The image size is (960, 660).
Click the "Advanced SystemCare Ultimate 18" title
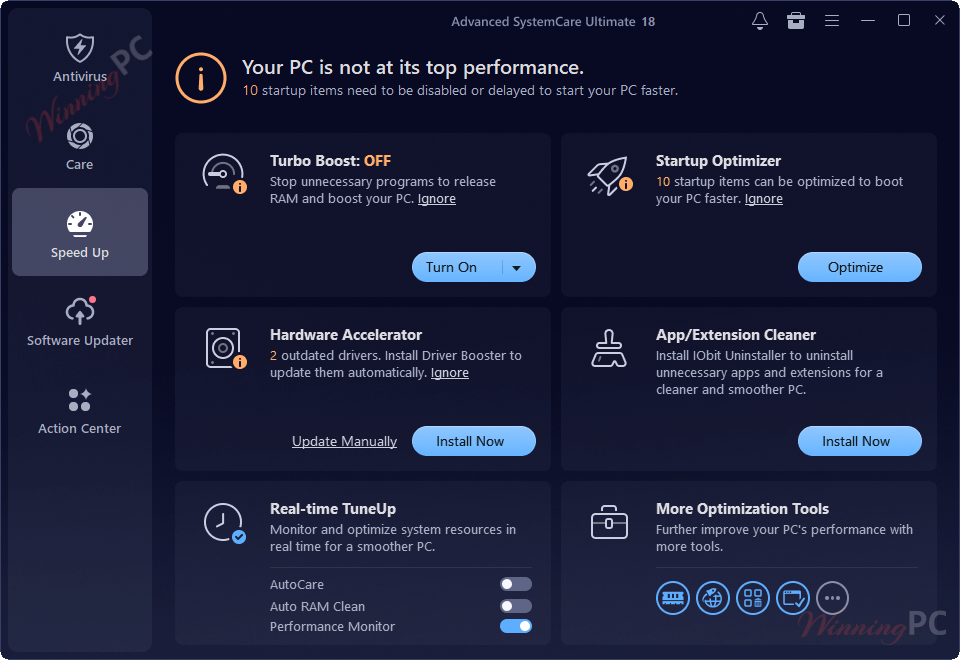(x=553, y=21)
